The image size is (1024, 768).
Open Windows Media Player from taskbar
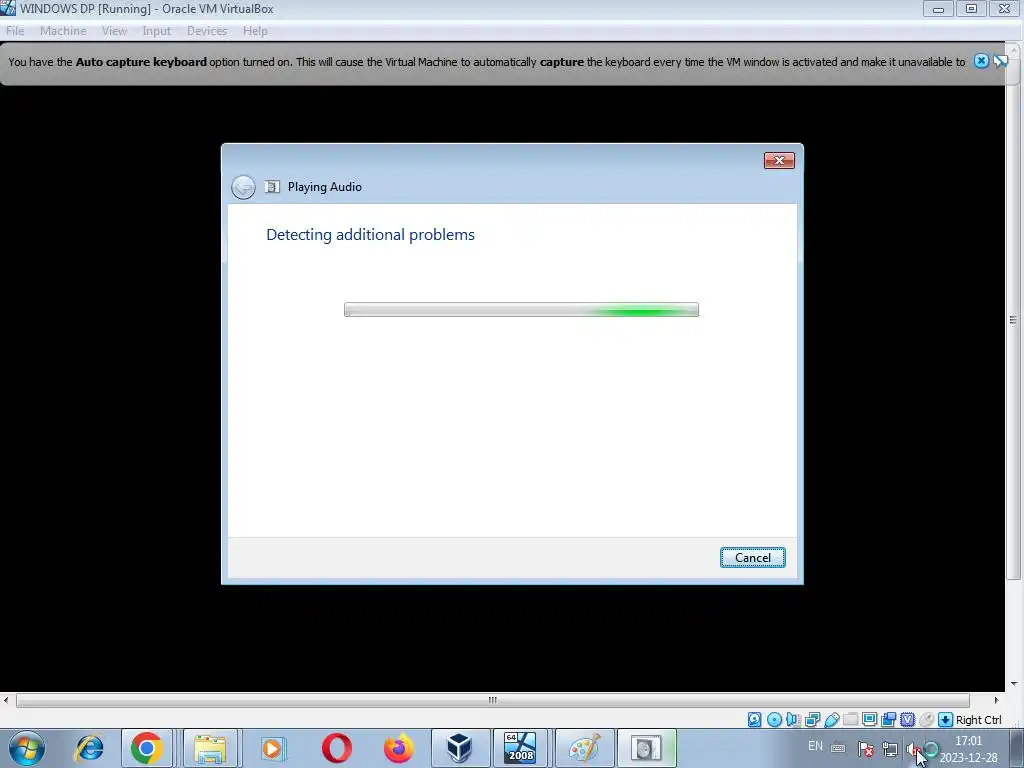pyautogui.click(x=272, y=748)
